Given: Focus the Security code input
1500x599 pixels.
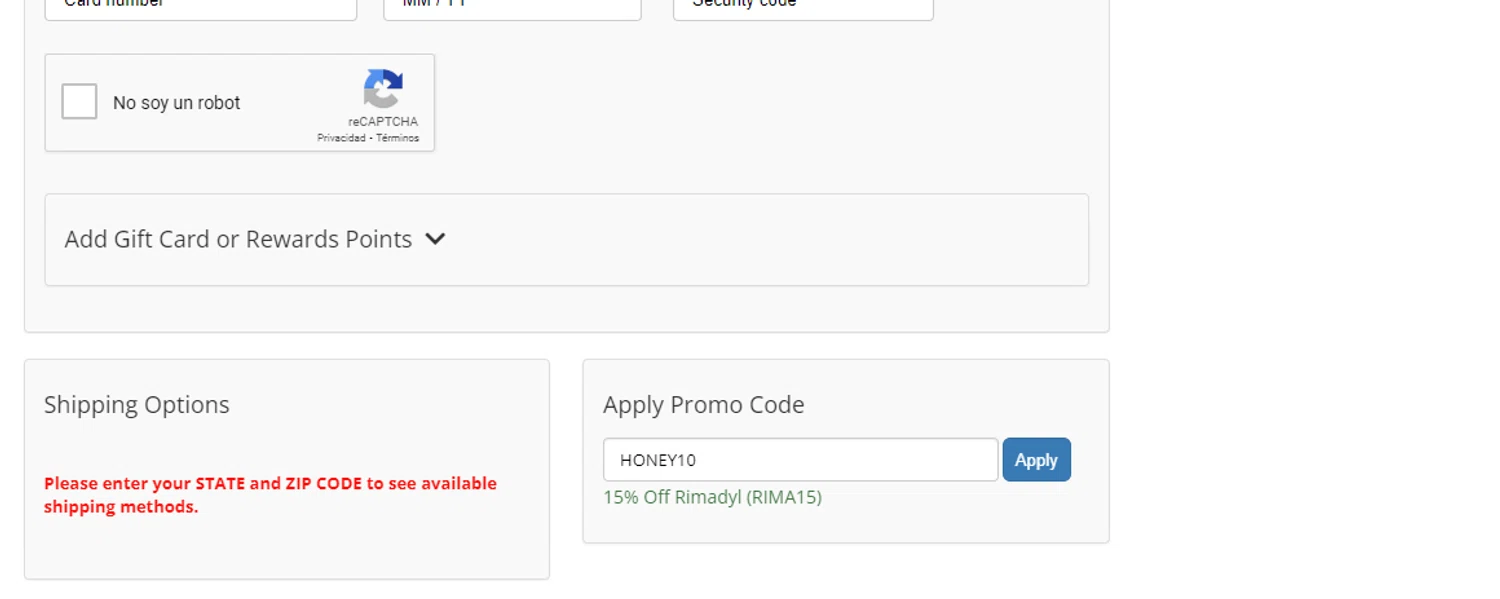Looking at the screenshot, I should point(803,8).
